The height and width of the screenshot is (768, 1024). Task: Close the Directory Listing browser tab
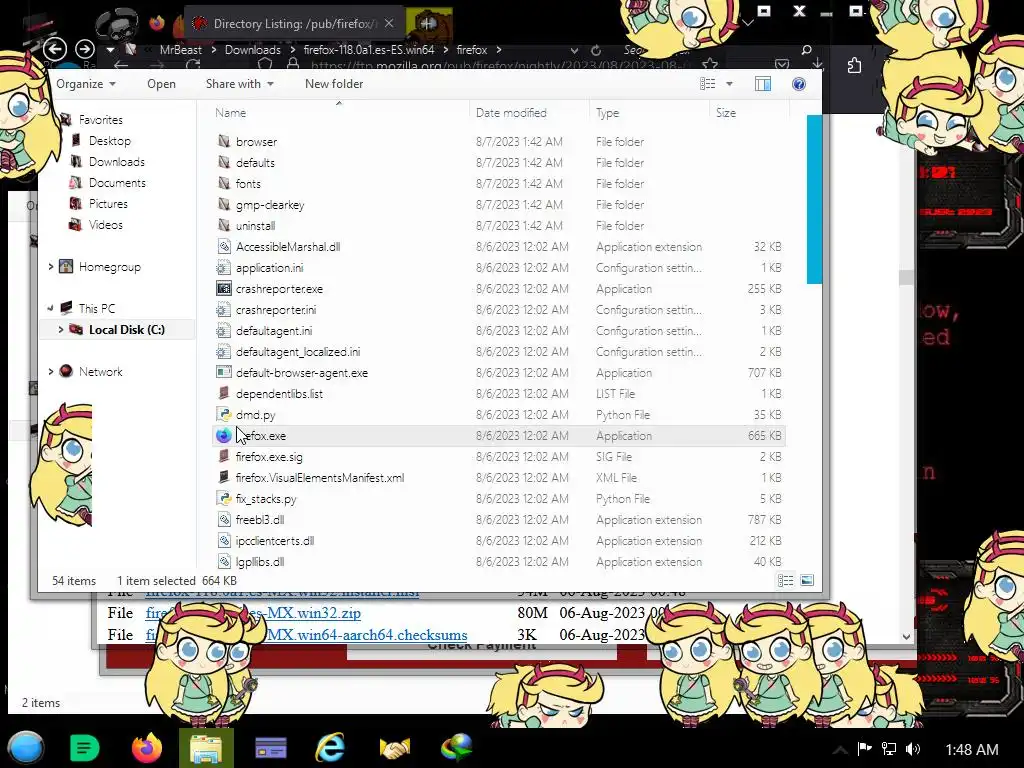(389, 23)
